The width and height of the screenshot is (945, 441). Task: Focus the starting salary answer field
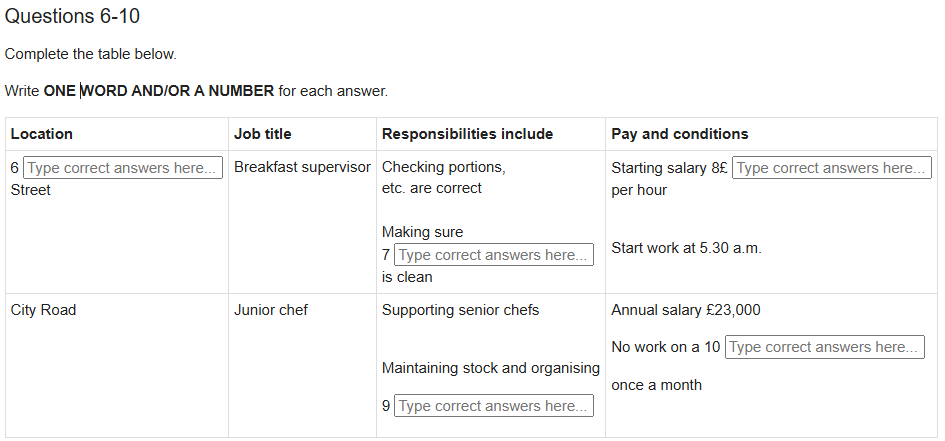[x=831, y=168]
